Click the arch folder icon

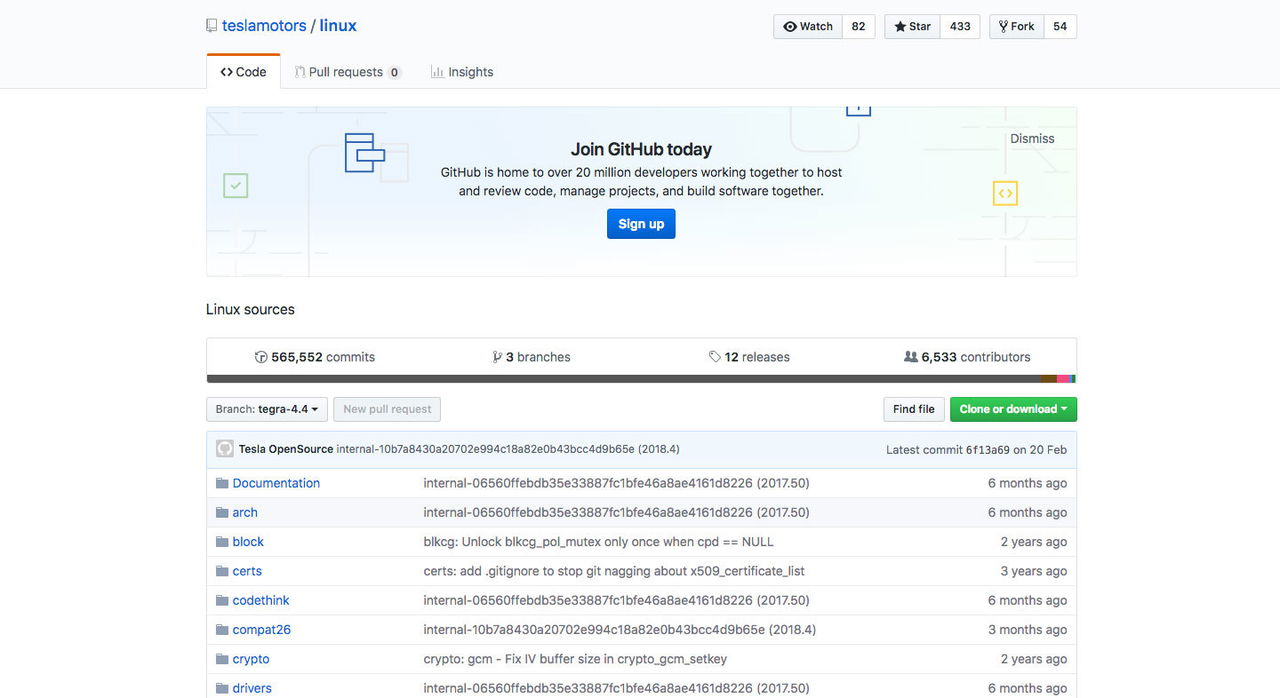pyautogui.click(x=222, y=512)
